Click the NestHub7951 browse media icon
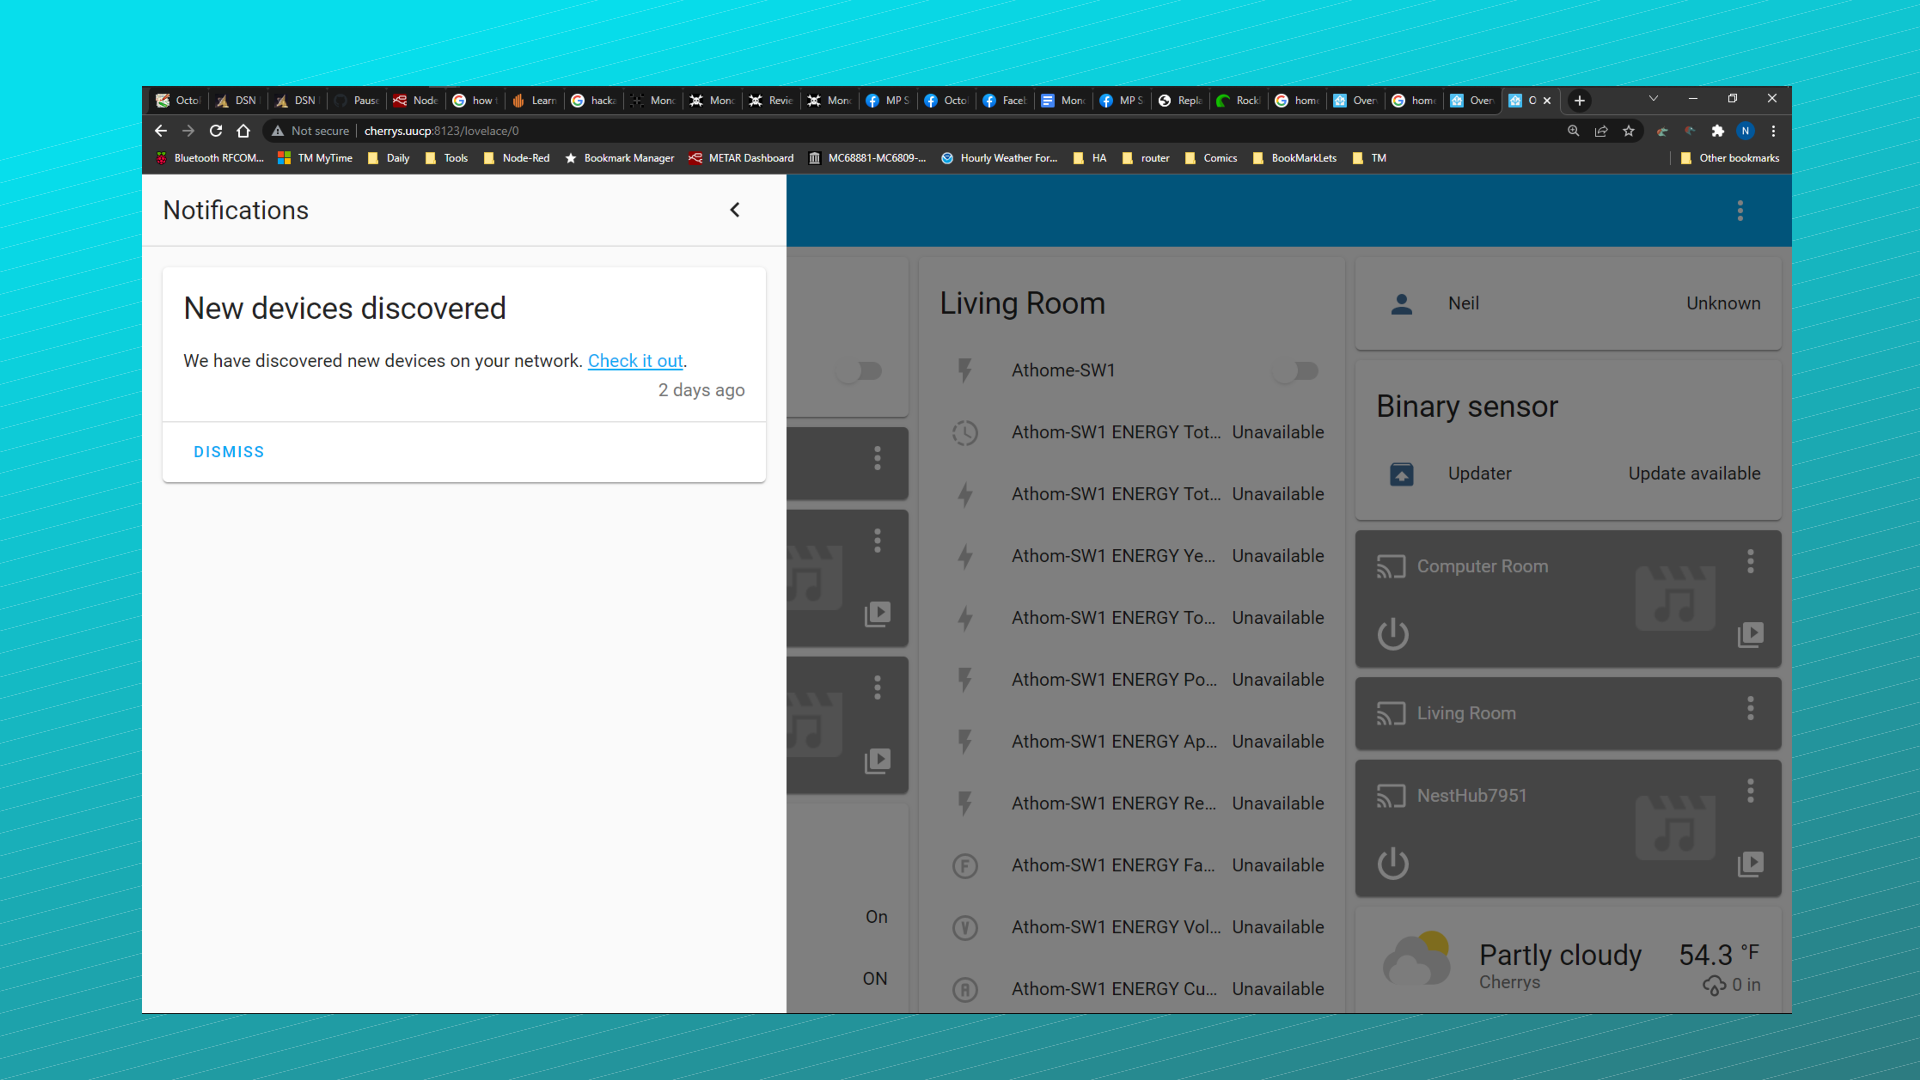Screen dimensions: 1920x1080 click(1750, 863)
